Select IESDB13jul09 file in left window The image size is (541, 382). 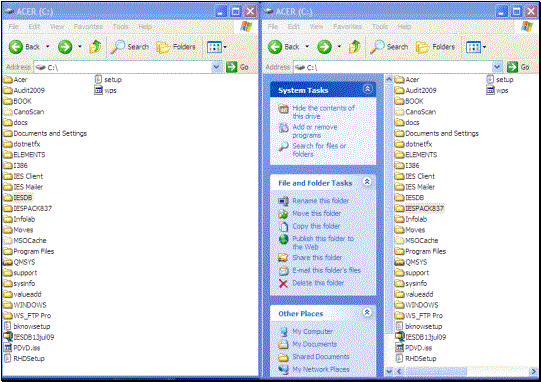click(29, 337)
